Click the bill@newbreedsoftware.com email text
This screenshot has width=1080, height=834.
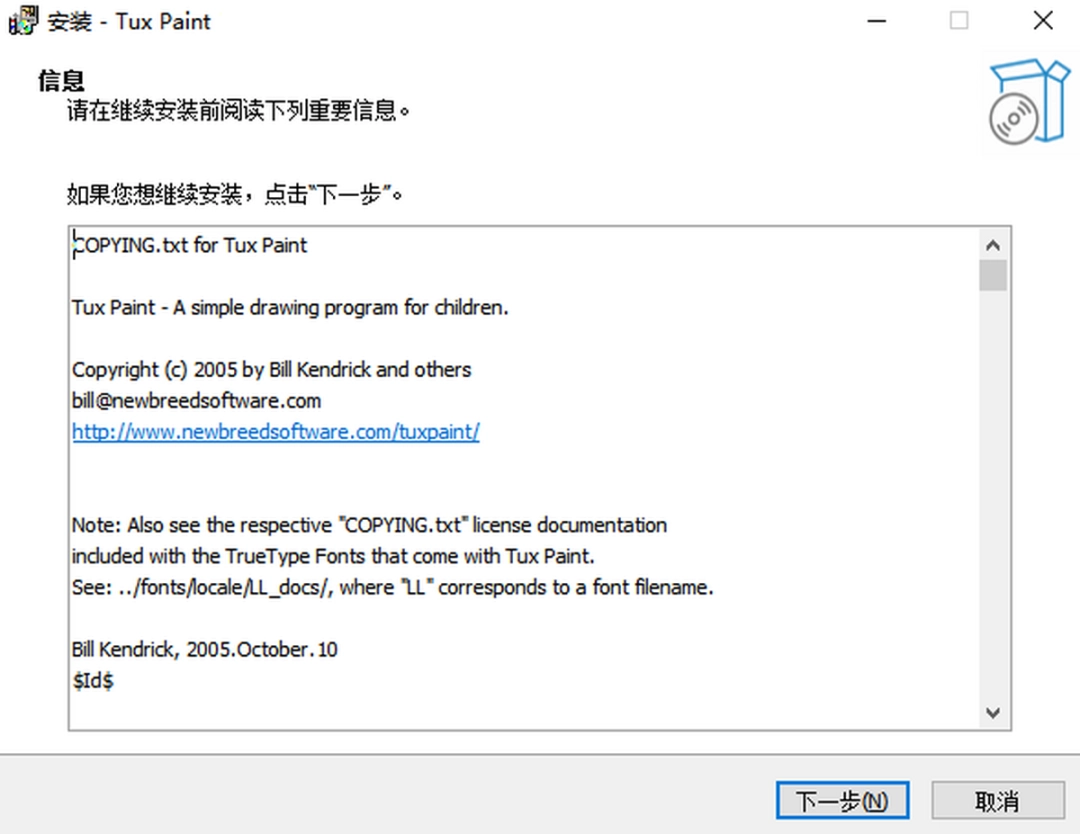click(x=196, y=401)
